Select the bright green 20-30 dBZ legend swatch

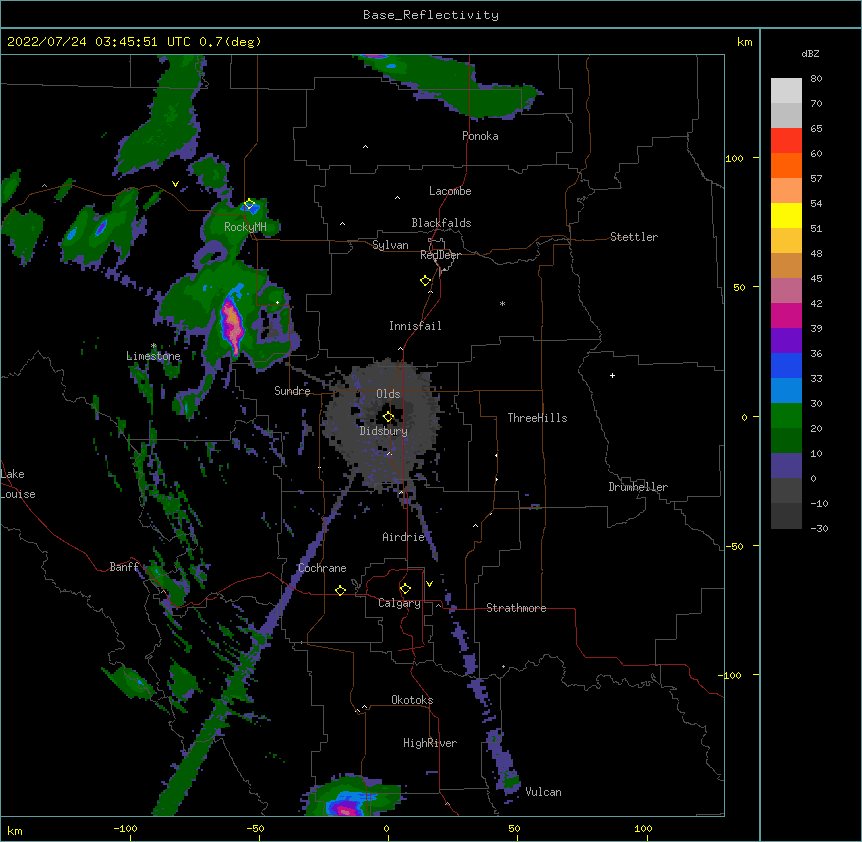coord(786,416)
